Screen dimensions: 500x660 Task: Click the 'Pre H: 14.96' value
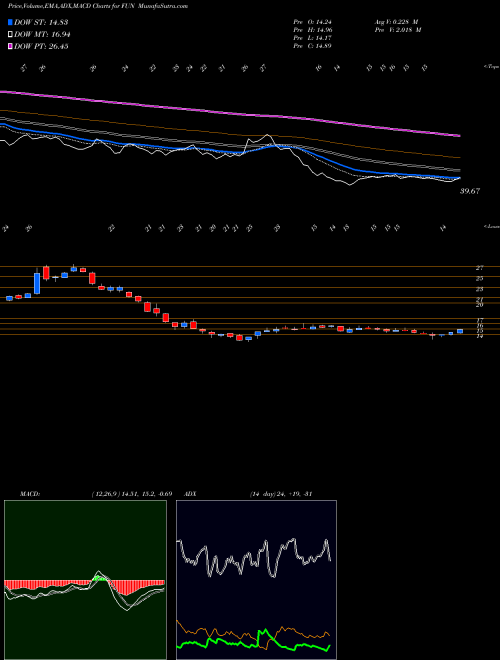[313, 30]
